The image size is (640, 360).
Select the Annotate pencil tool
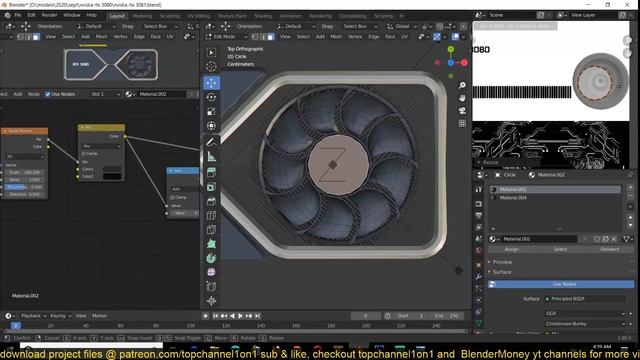point(211,142)
